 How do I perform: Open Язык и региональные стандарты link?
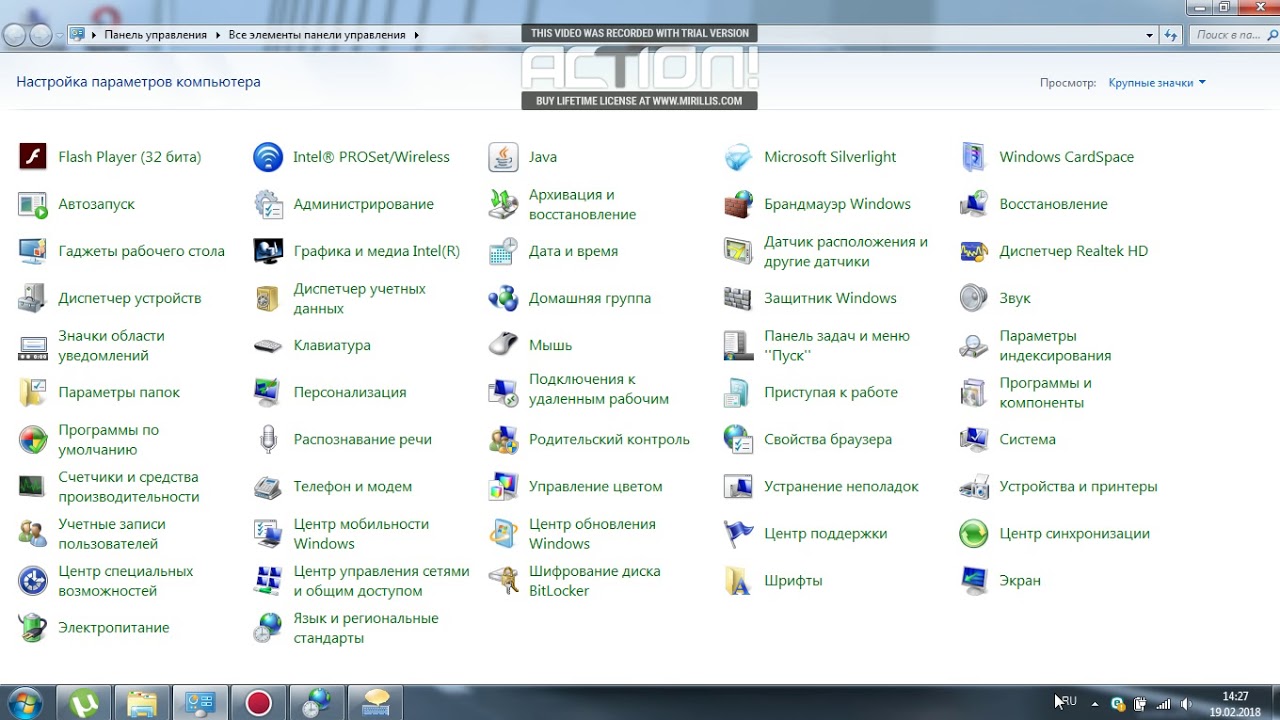[x=366, y=628]
